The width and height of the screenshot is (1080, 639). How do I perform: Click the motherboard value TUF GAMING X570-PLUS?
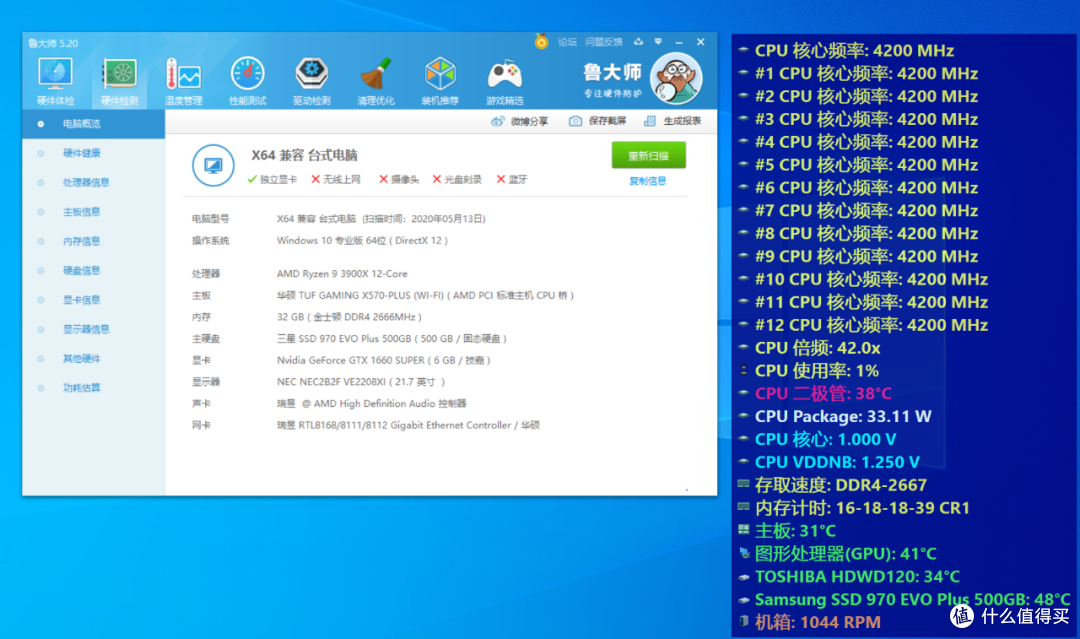pyautogui.click(x=425, y=295)
